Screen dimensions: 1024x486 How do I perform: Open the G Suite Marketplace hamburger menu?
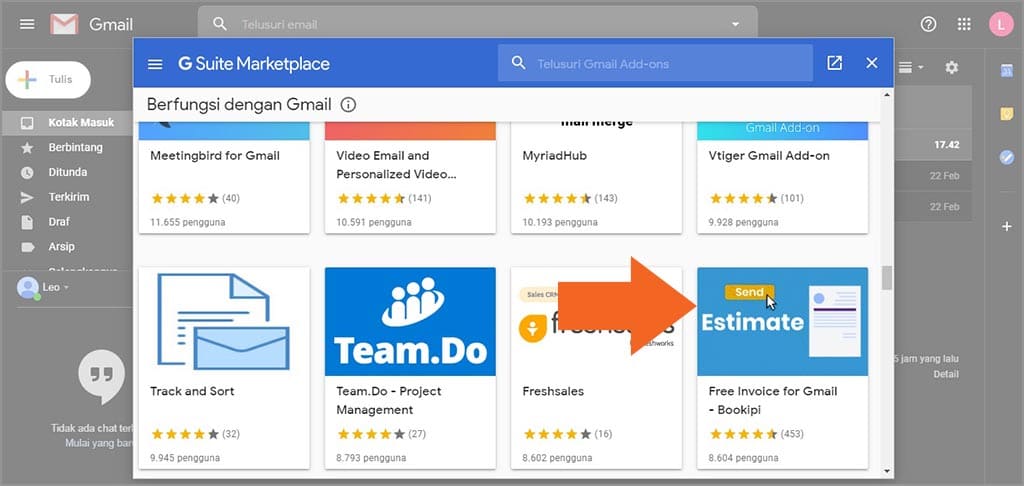point(155,64)
